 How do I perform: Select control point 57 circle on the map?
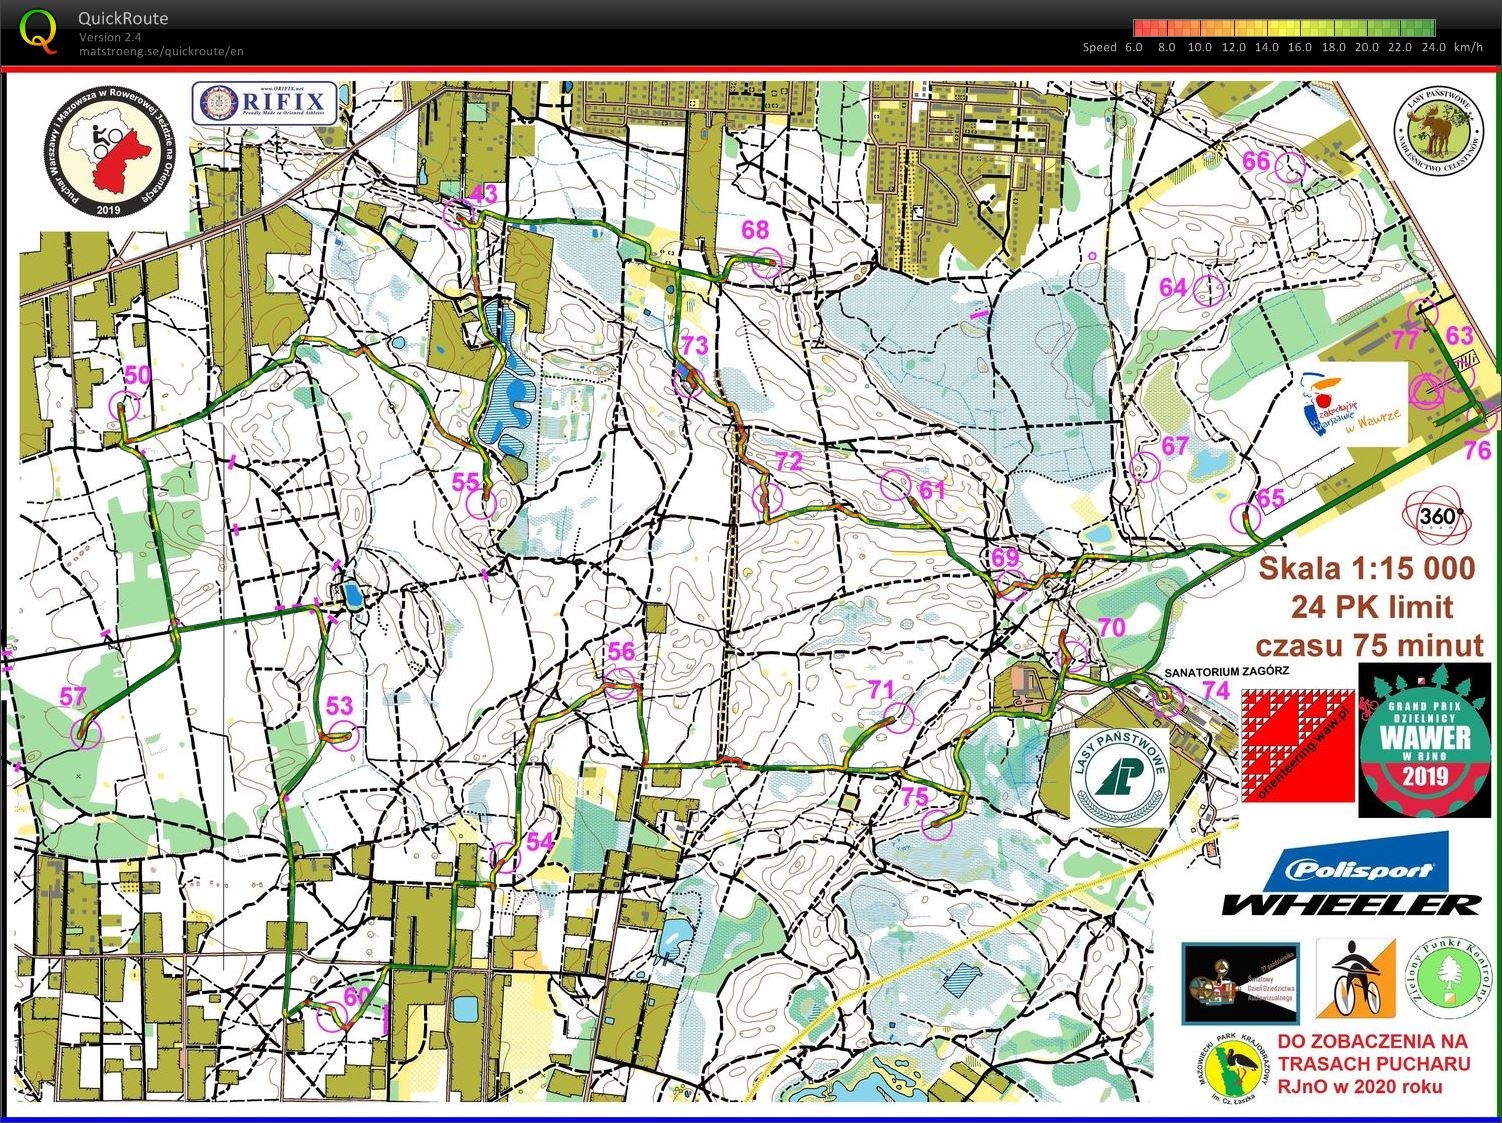tap(87, 735)
